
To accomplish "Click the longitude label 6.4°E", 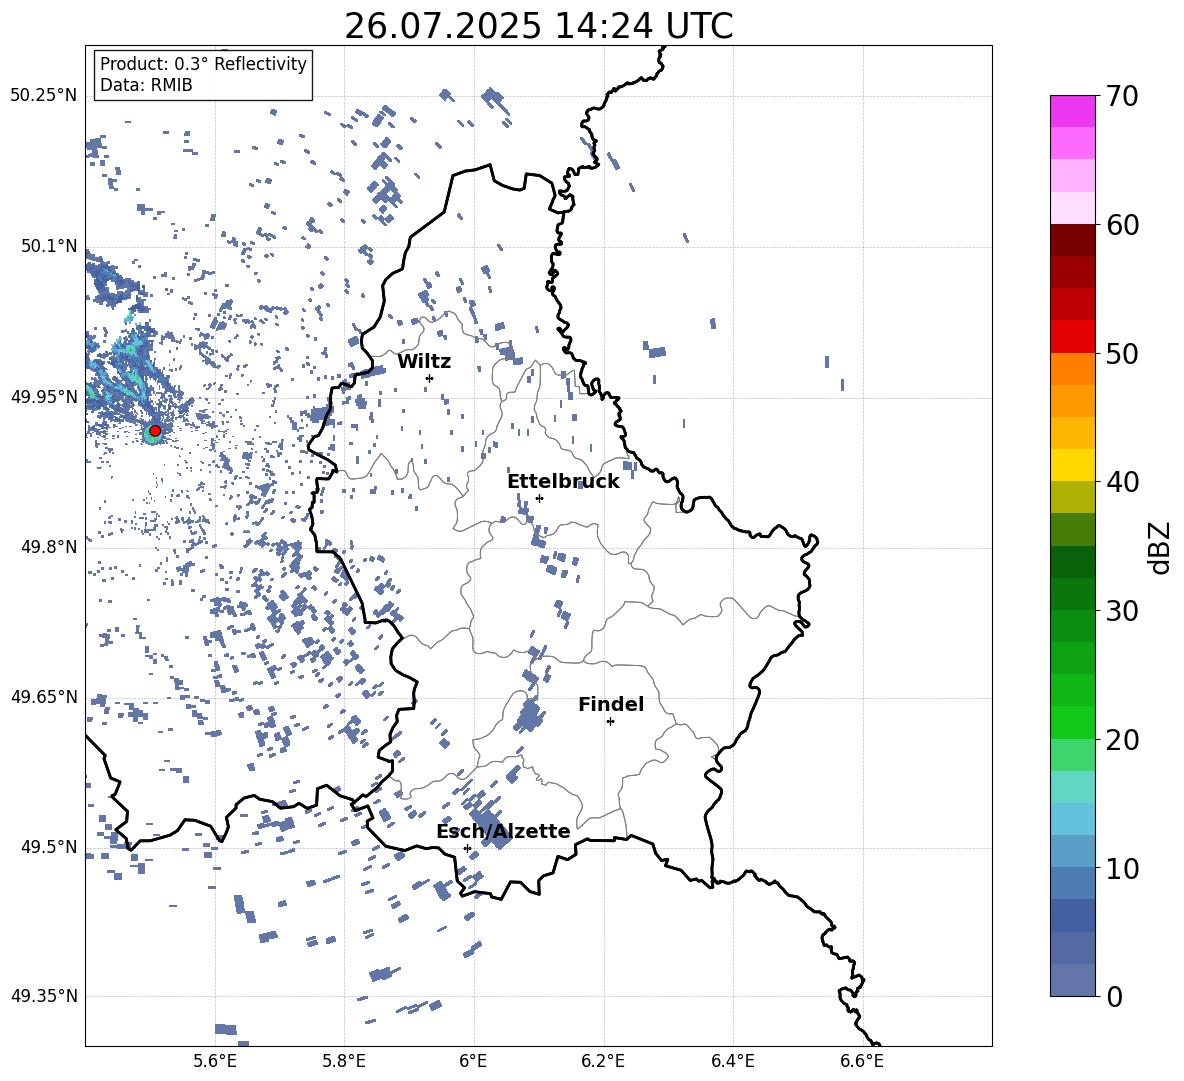I will 733,1061.
